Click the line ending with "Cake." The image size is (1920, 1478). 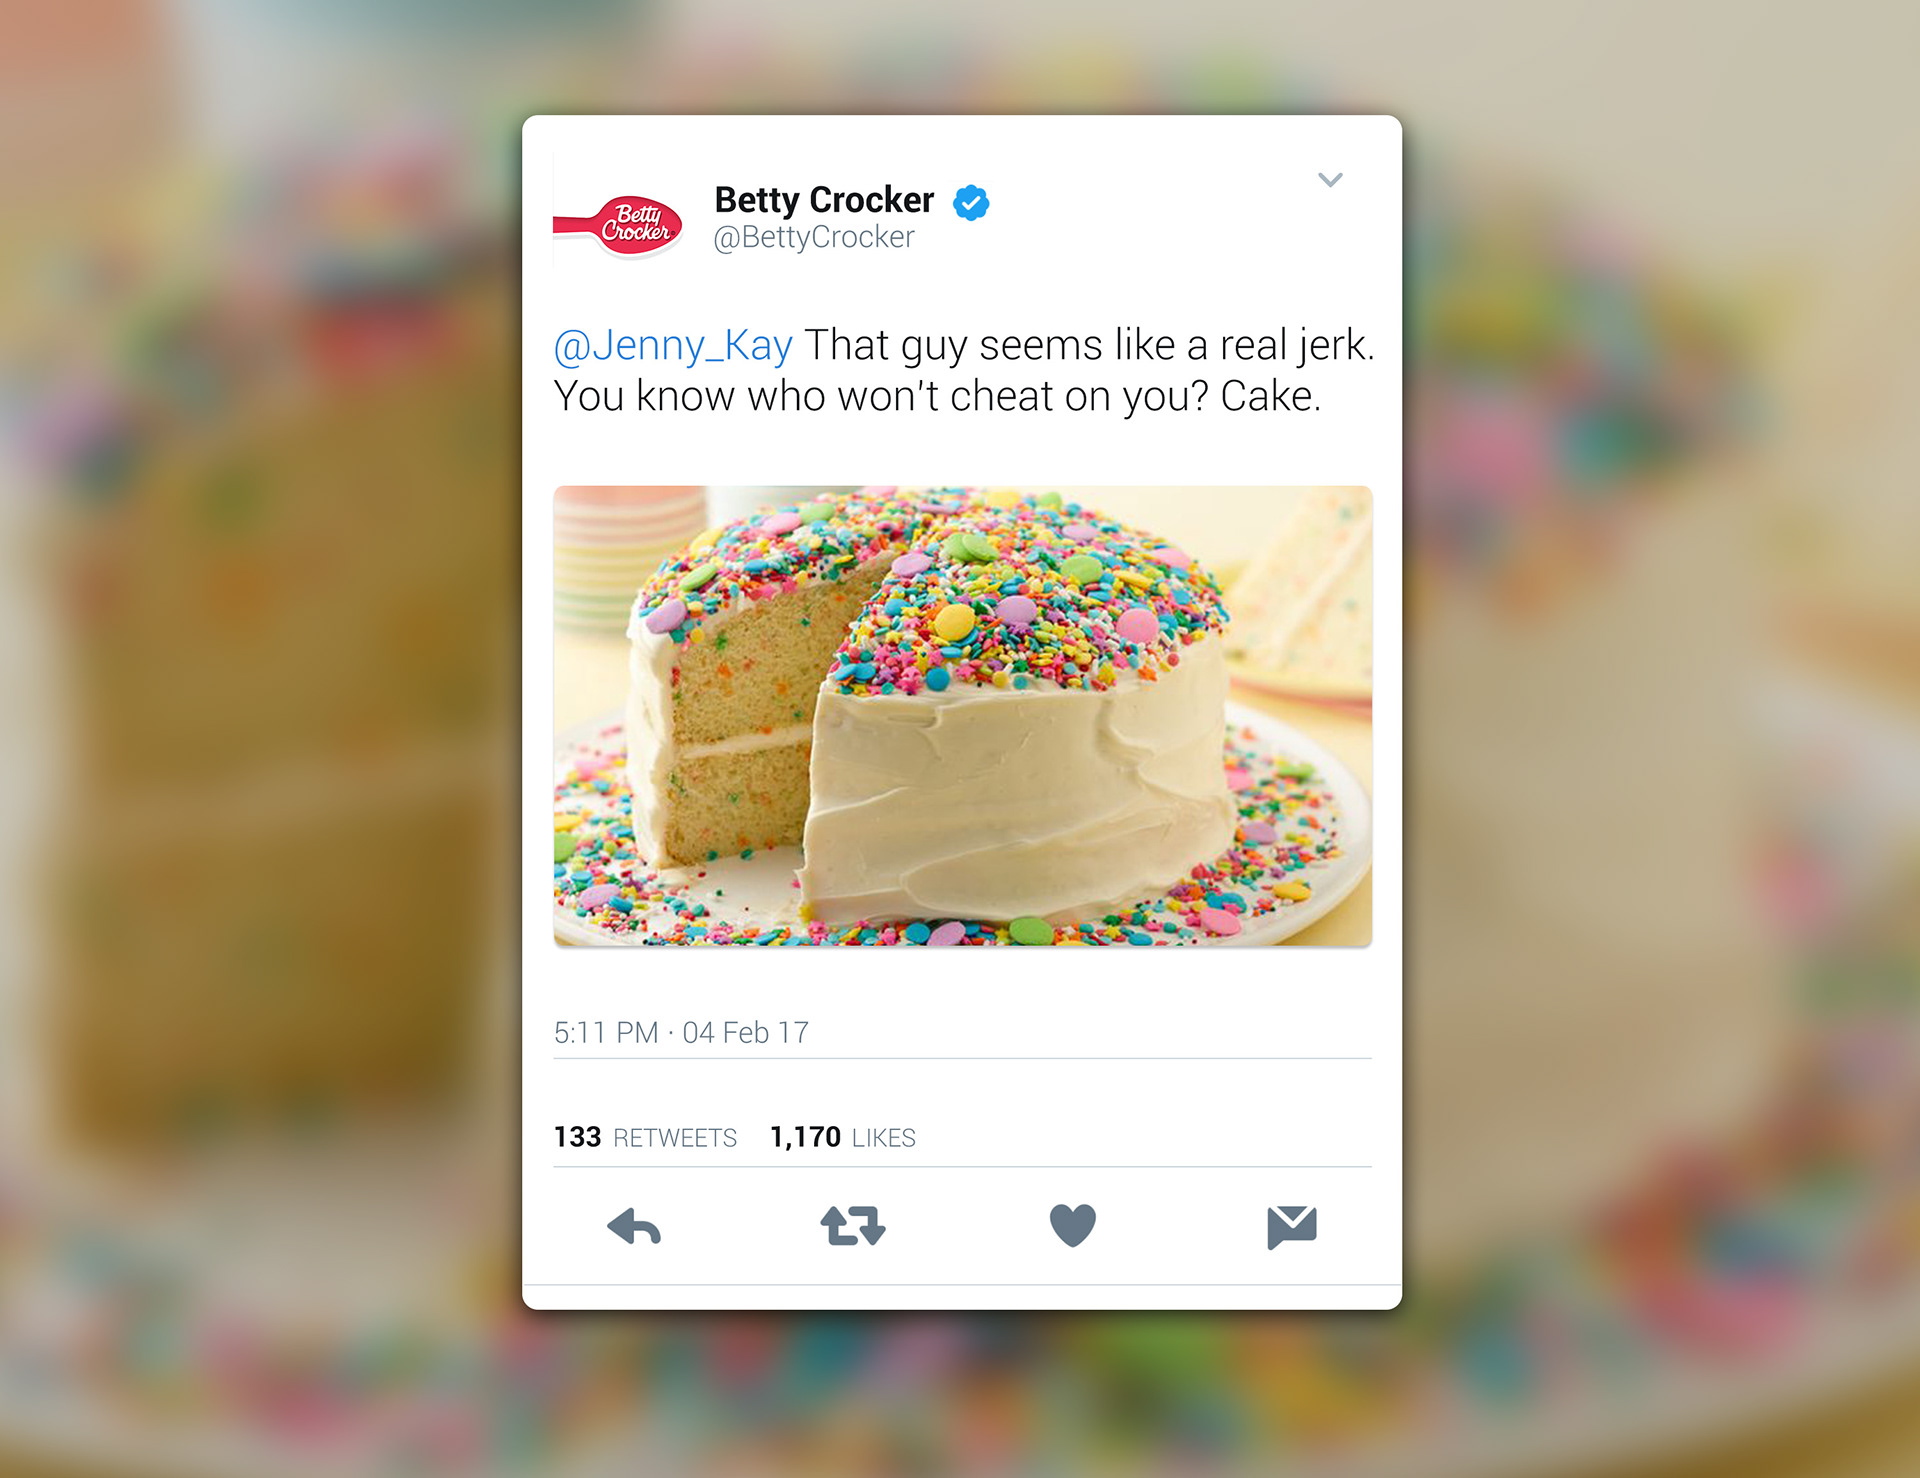point(937,397)
